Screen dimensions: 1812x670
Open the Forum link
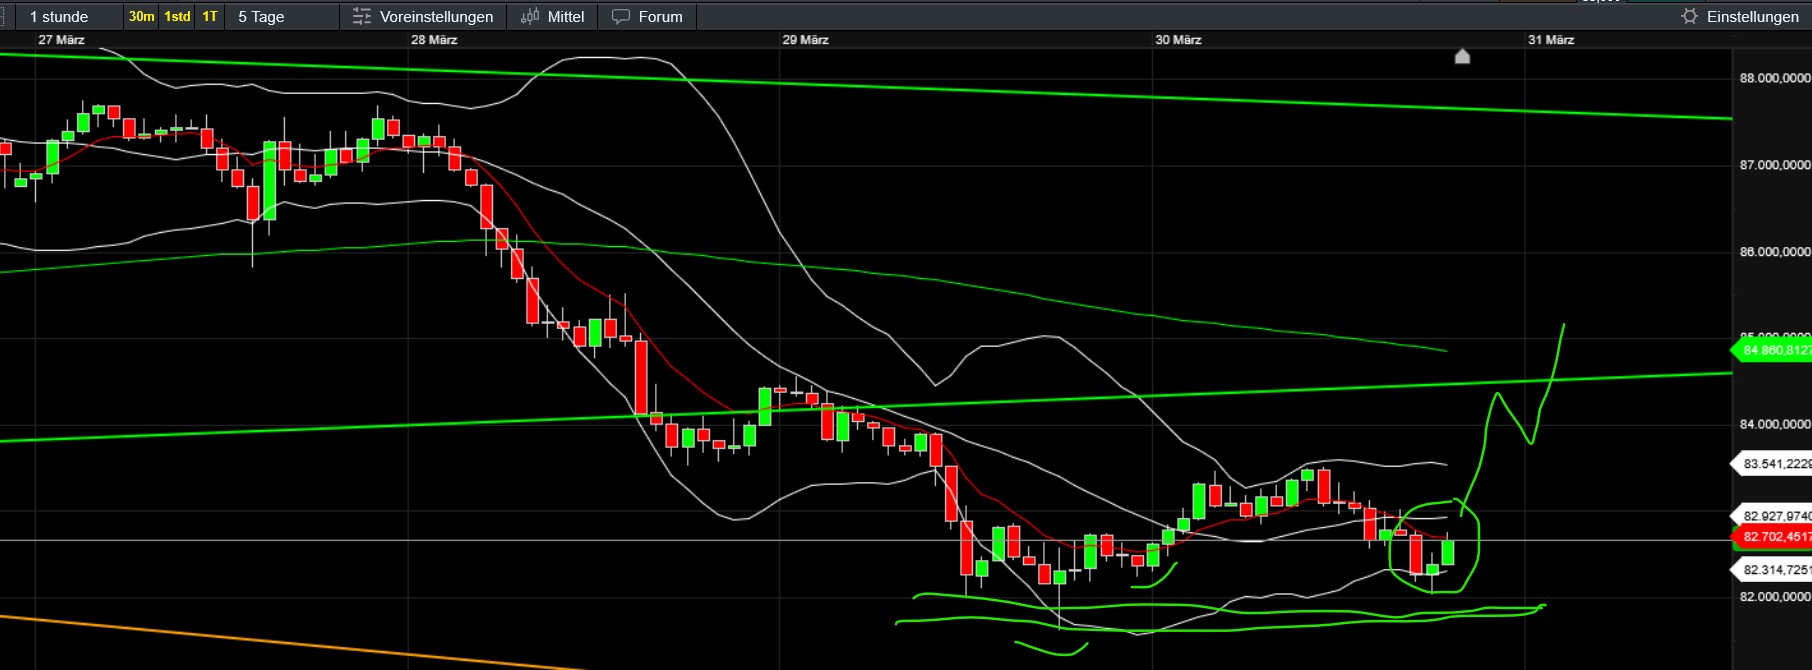[647, 17]
